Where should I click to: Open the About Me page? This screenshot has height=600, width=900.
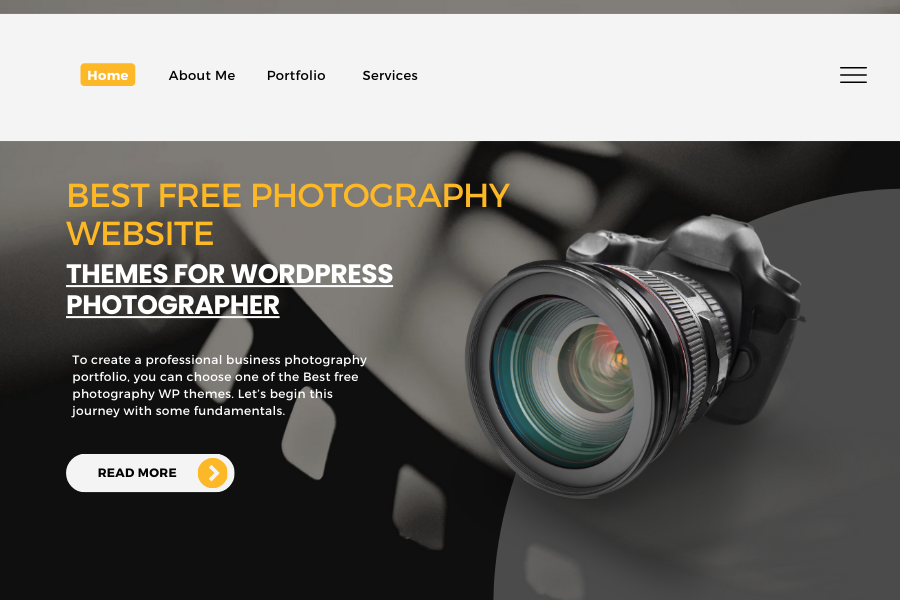coord(202,75)
